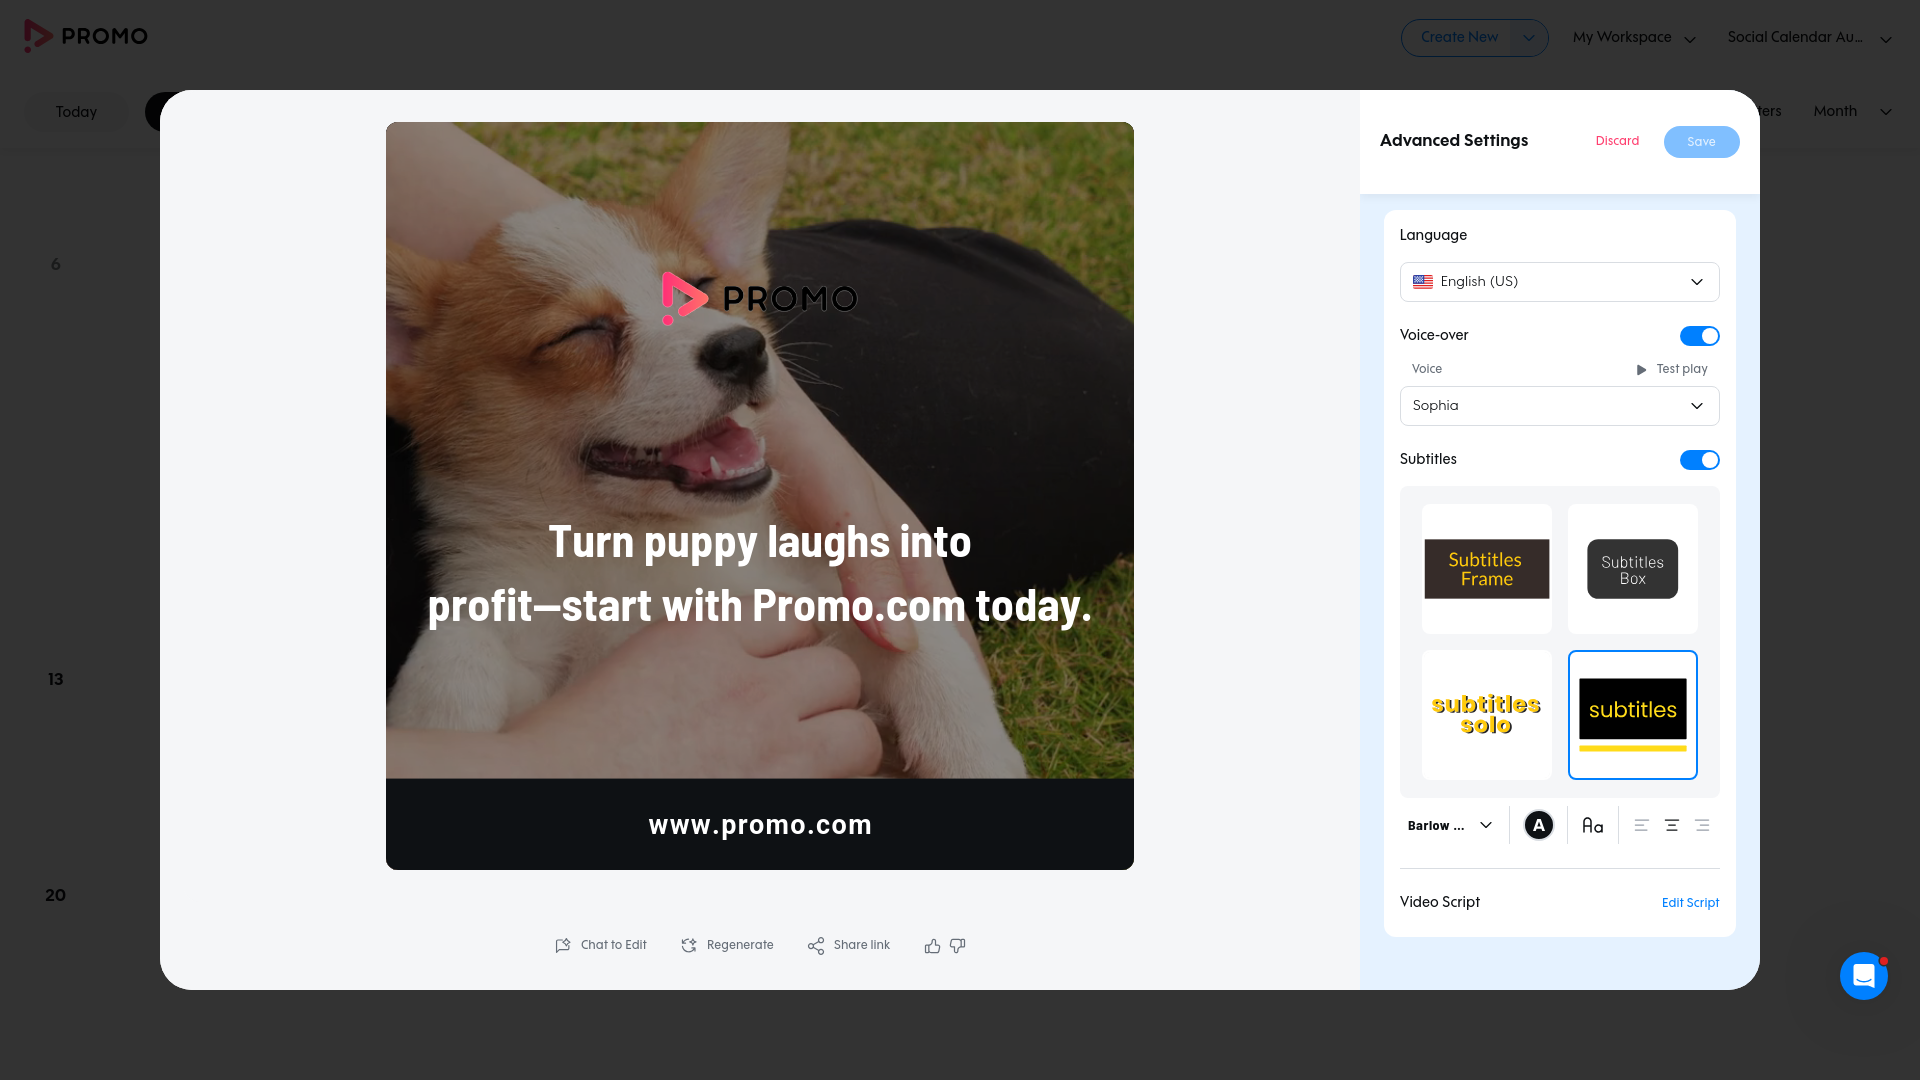Viewport: 1920px width, 1080px height.
Task: Click the Edit Script link
Action: click(1690, 903)
